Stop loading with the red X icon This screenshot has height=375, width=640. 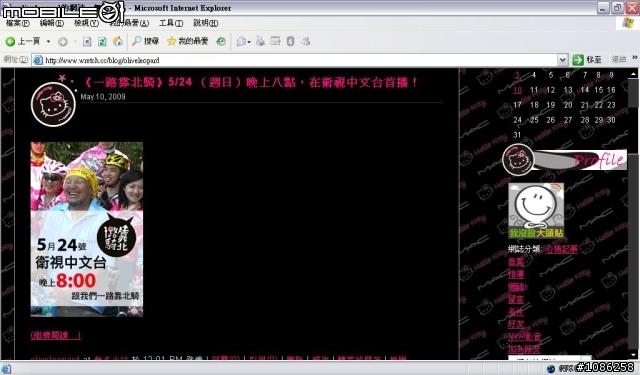87,41
